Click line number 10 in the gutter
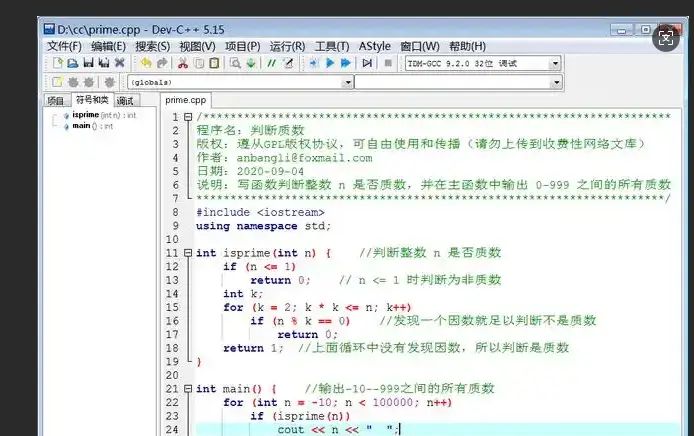The width and height of the screenshot is (694, 436). pos(172,239)
